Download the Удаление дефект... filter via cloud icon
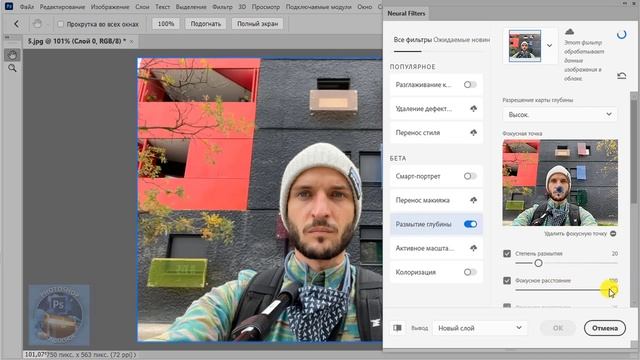This screenshot has height=360, width=640. click(473, 109)
